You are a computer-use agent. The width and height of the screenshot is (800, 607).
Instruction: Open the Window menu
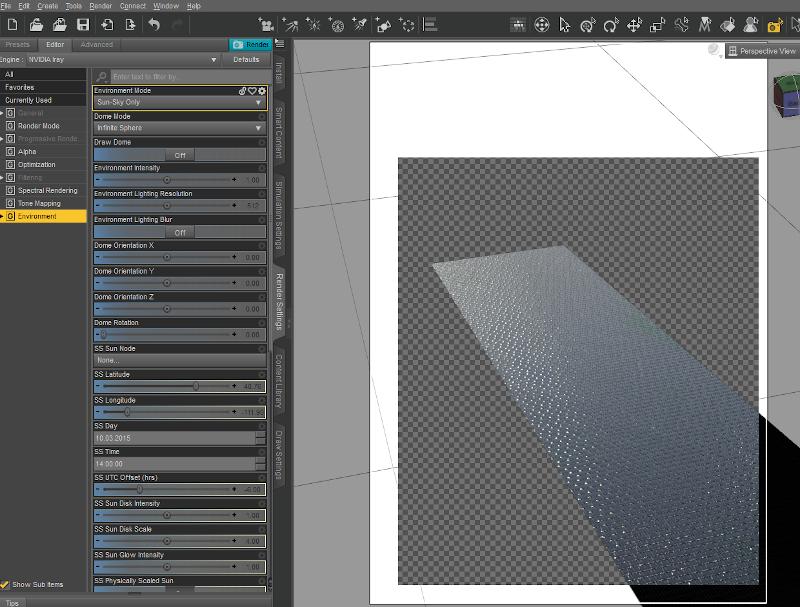pyautogui.click(x=166, y=6)
